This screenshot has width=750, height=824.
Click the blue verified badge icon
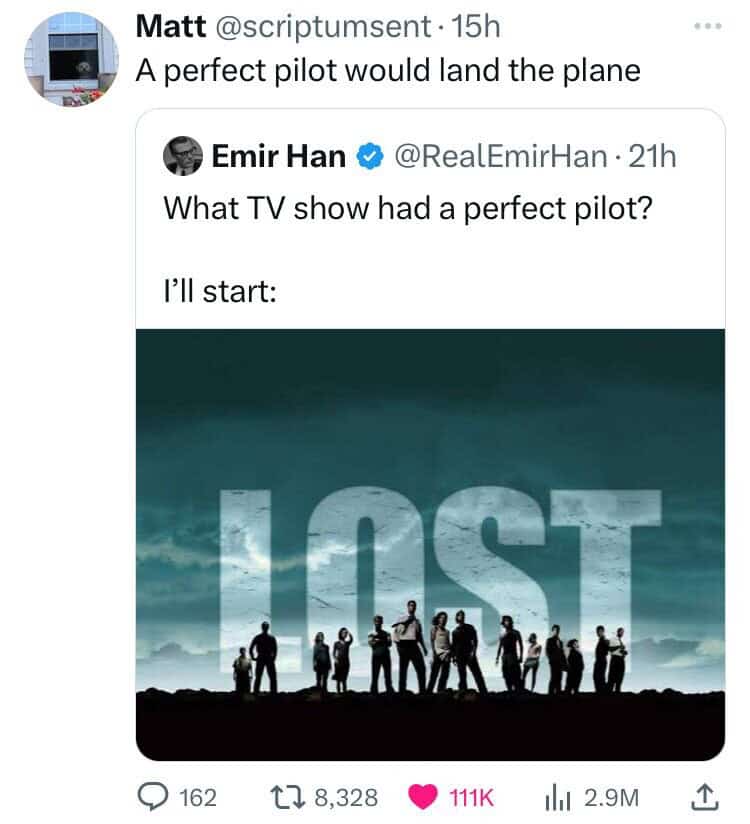pyautogui.click(x=371, y=157)
